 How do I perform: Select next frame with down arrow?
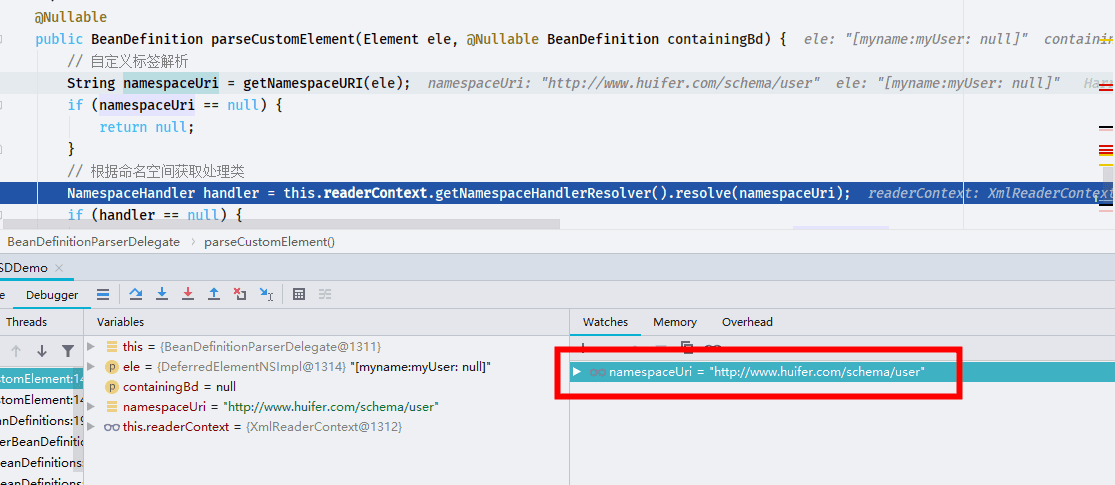[x=42, y=351]
